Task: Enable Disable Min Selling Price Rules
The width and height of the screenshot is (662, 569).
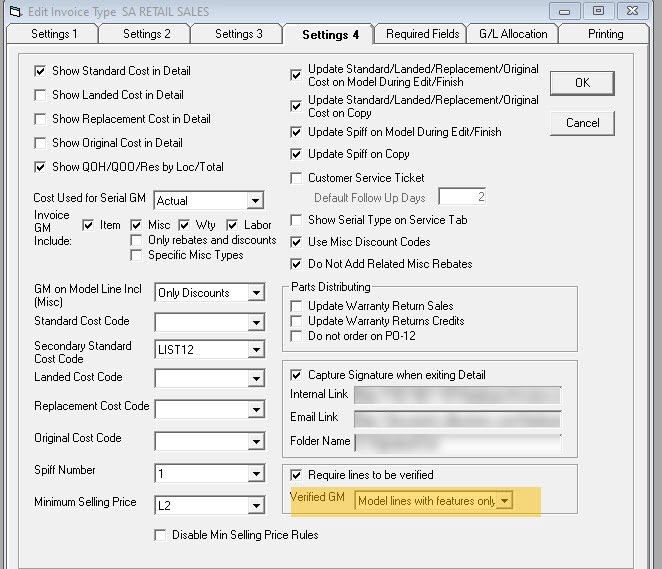Action: (160, 535)
